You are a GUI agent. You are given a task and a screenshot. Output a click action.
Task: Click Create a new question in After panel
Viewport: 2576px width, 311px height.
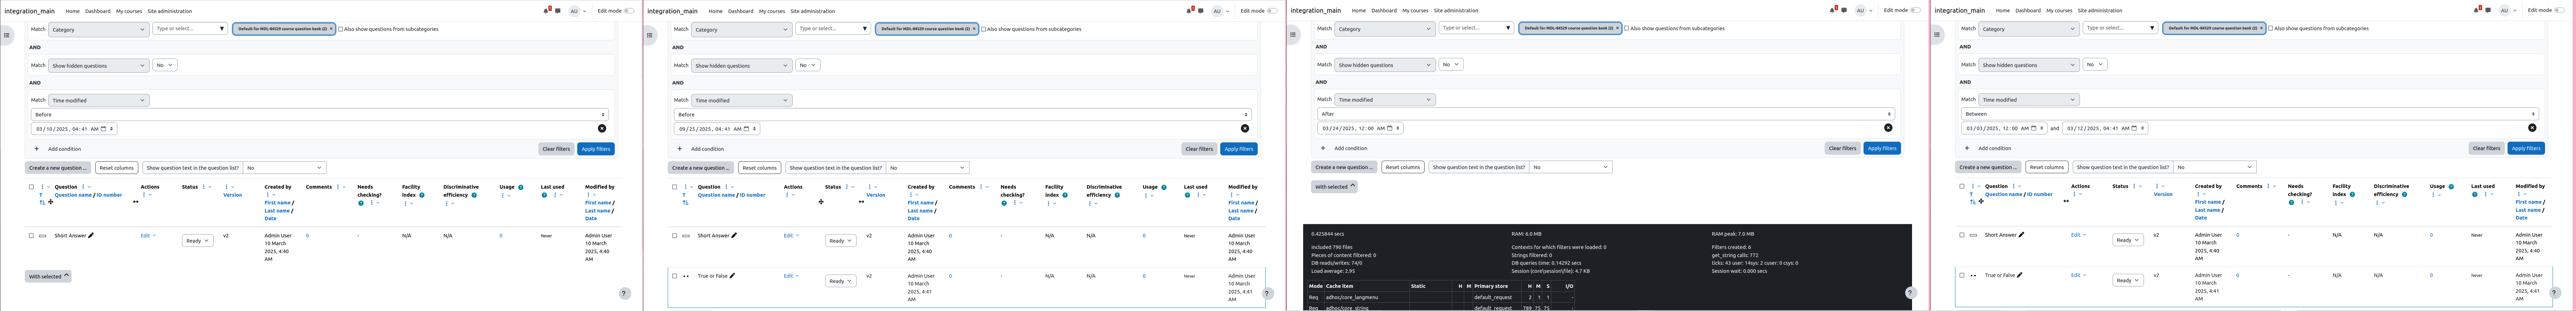pos(1344,167)
